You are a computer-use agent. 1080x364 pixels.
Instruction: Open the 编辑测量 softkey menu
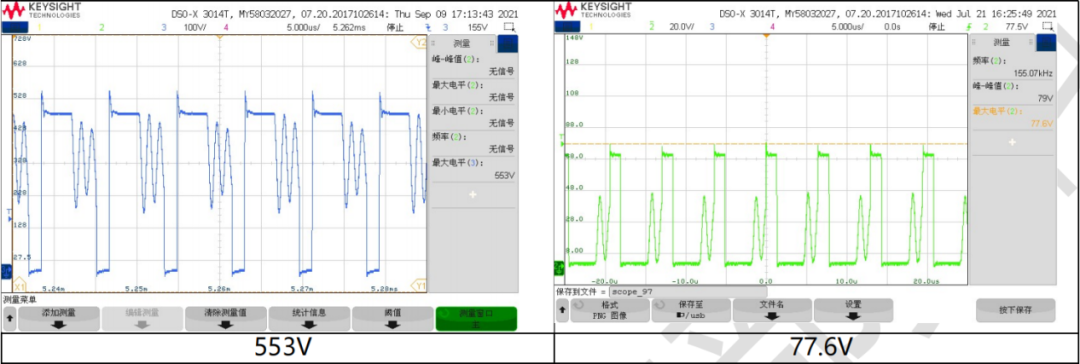[142, 318]
